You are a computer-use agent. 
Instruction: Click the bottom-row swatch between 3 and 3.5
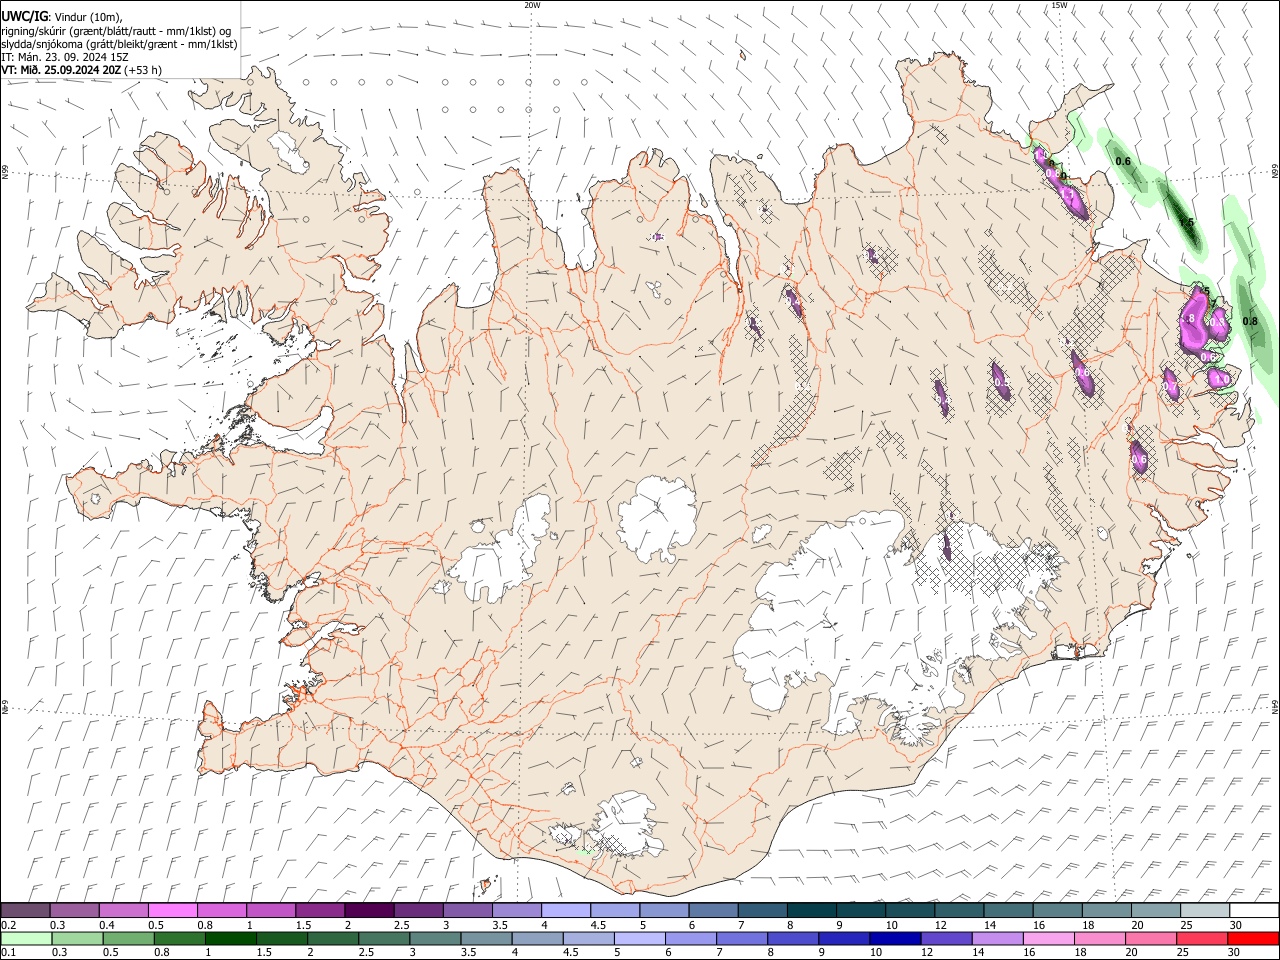(435, 939)
